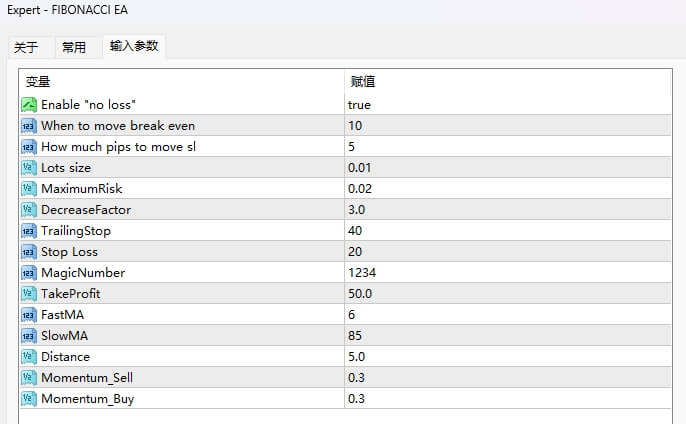686x424 pixels.
Task: Click the icon next to Lots size
Action: point(28,168)
